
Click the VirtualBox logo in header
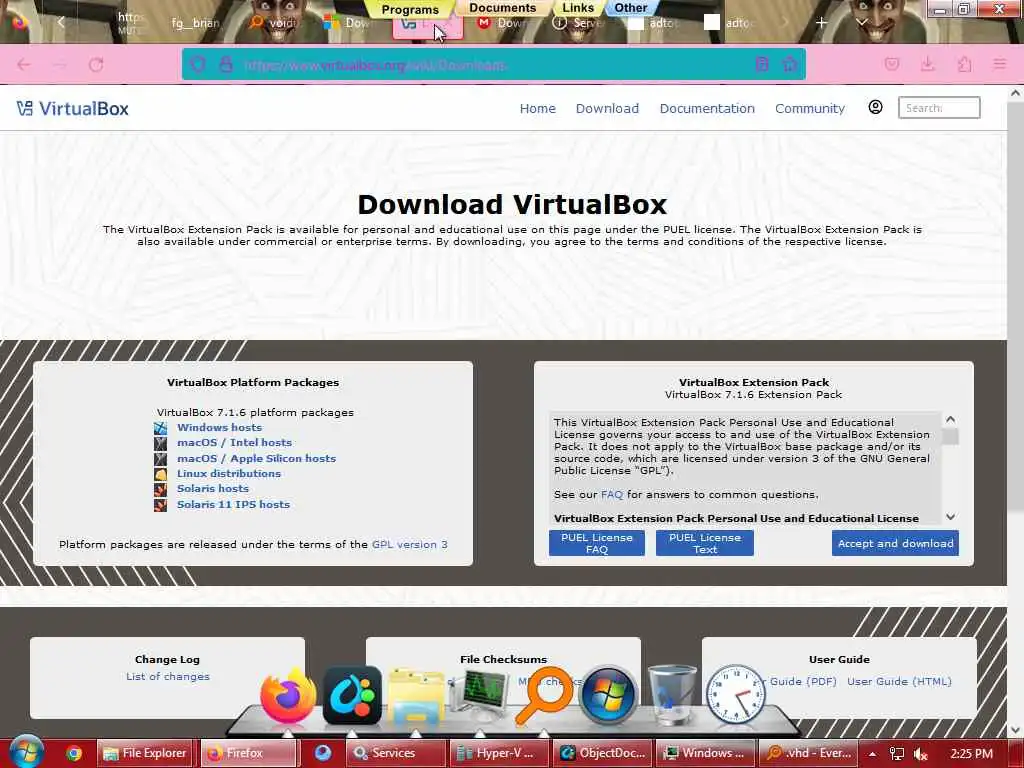72,108
